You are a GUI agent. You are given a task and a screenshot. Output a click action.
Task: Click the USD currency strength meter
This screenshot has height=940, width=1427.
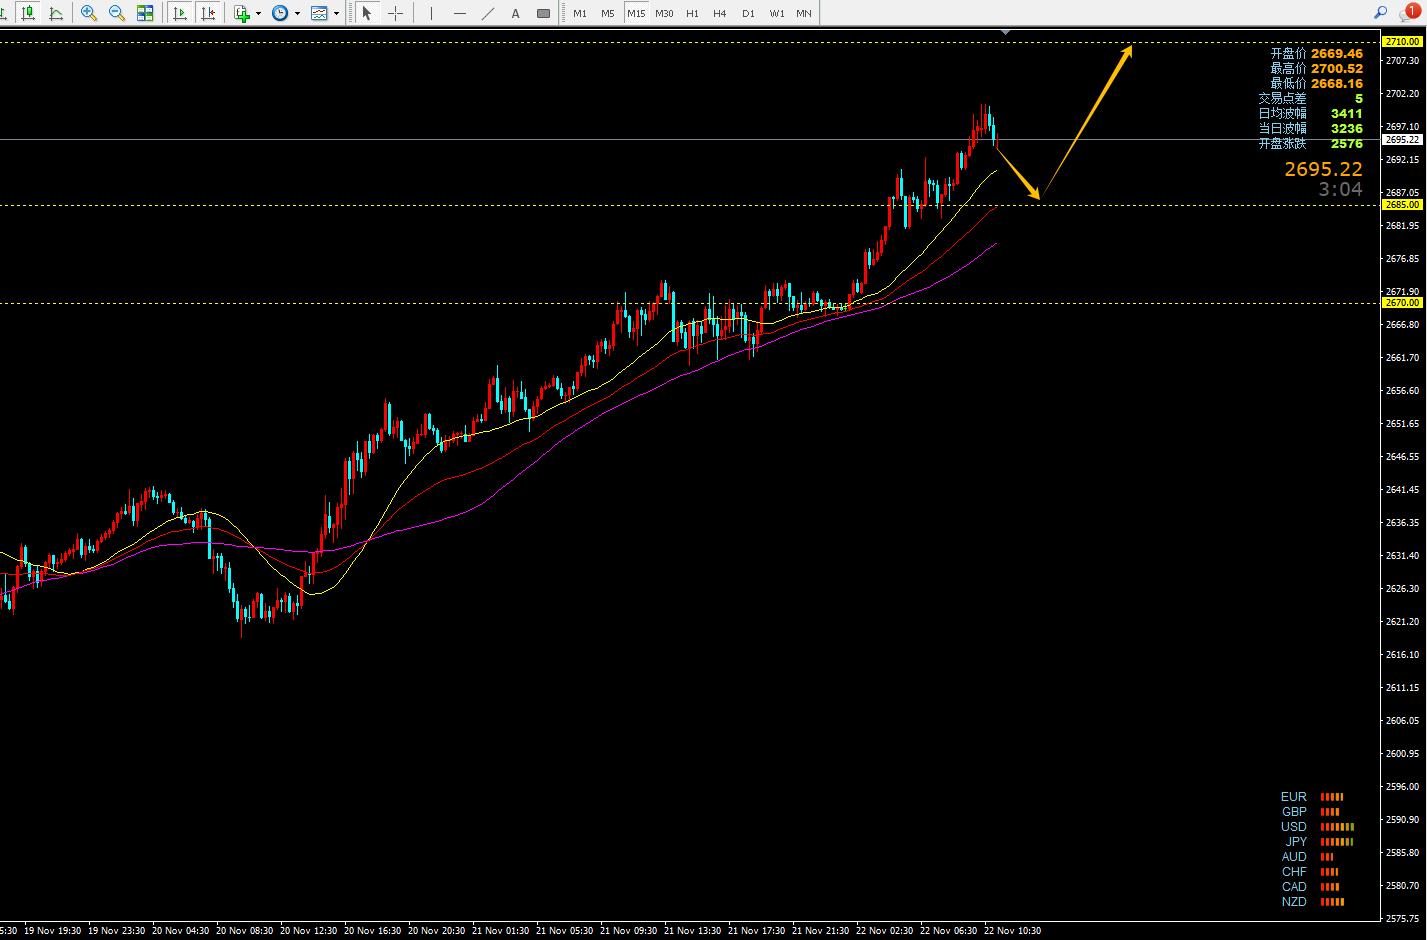click(1337, 827)
